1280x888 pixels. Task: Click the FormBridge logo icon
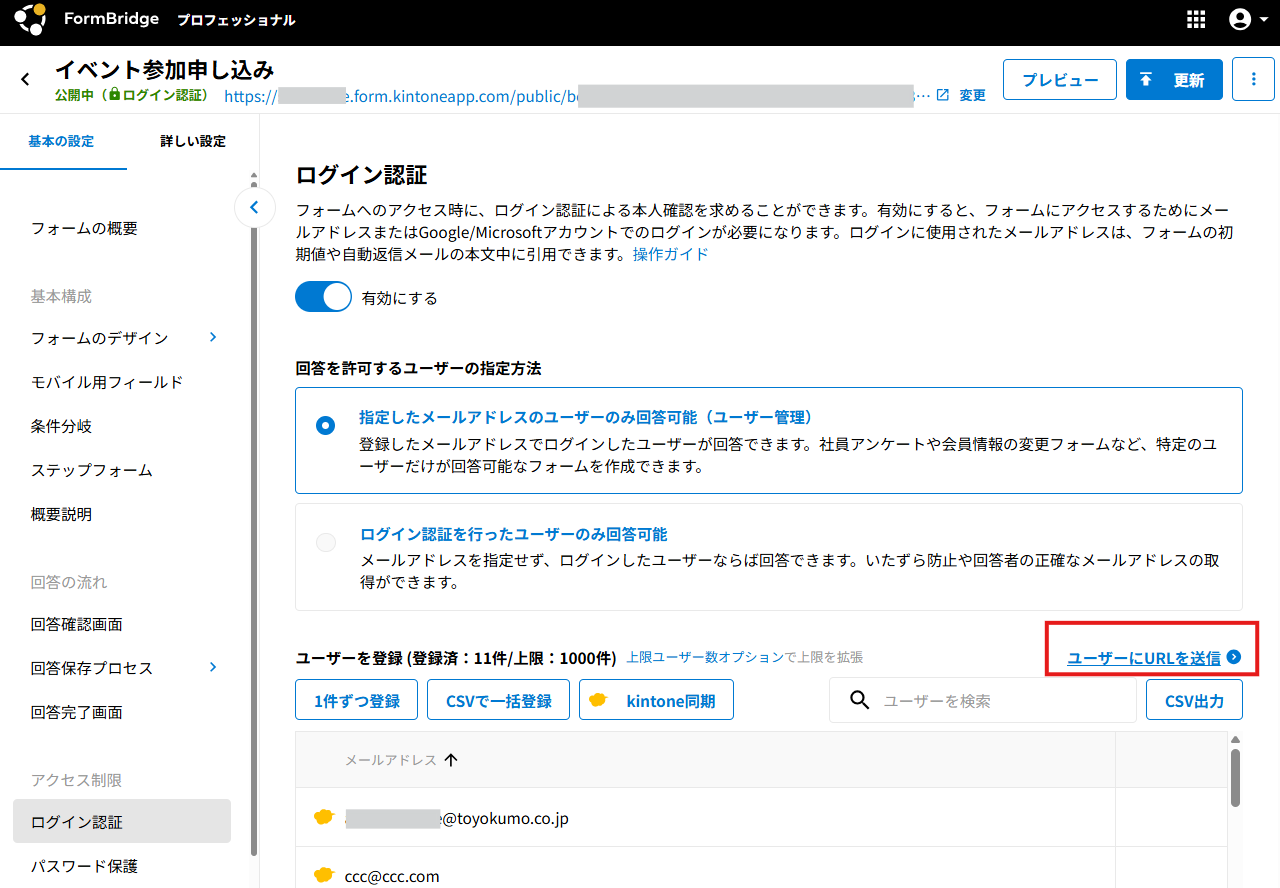(30, 19)
